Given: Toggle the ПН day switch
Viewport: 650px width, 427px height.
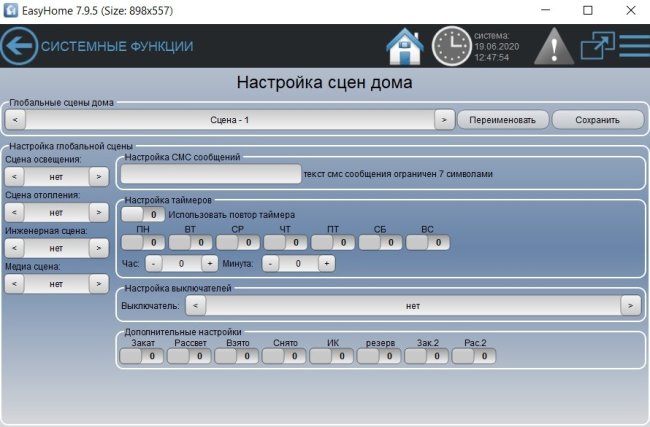Looking at the screenshot, I should (x=143, y=242).
